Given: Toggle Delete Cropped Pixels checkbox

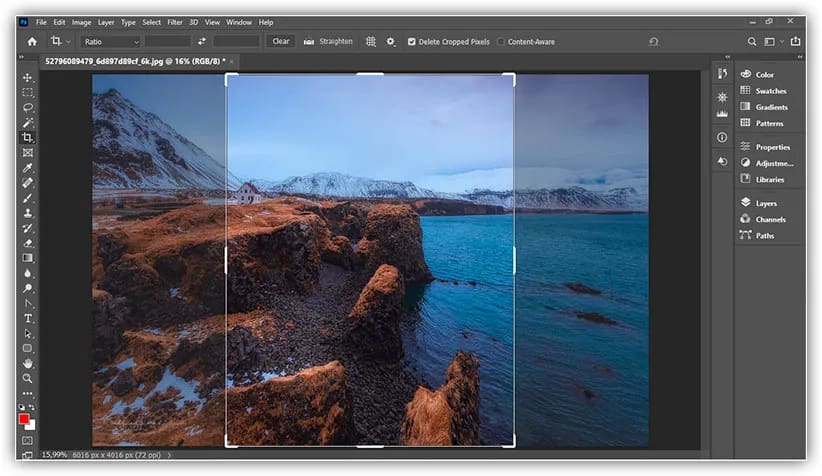Looking at the screenshot, I should pos(412,41).
